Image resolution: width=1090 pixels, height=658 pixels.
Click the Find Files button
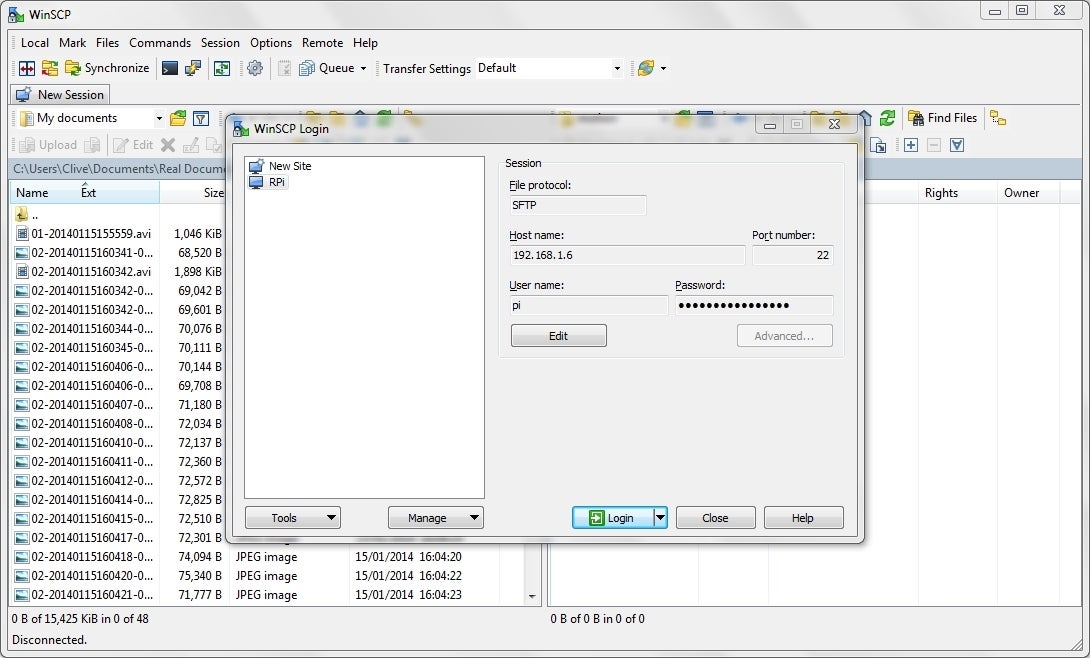943,118
